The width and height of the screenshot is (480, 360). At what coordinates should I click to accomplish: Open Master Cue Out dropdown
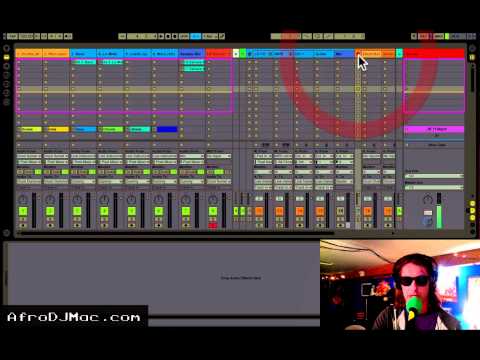[434, 176]
